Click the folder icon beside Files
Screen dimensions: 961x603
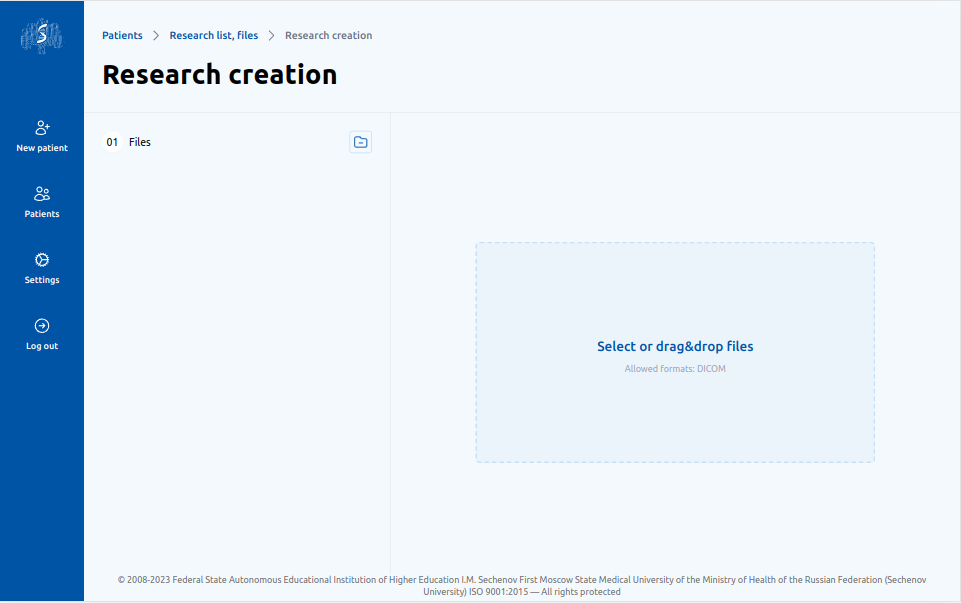click(360, 142)
